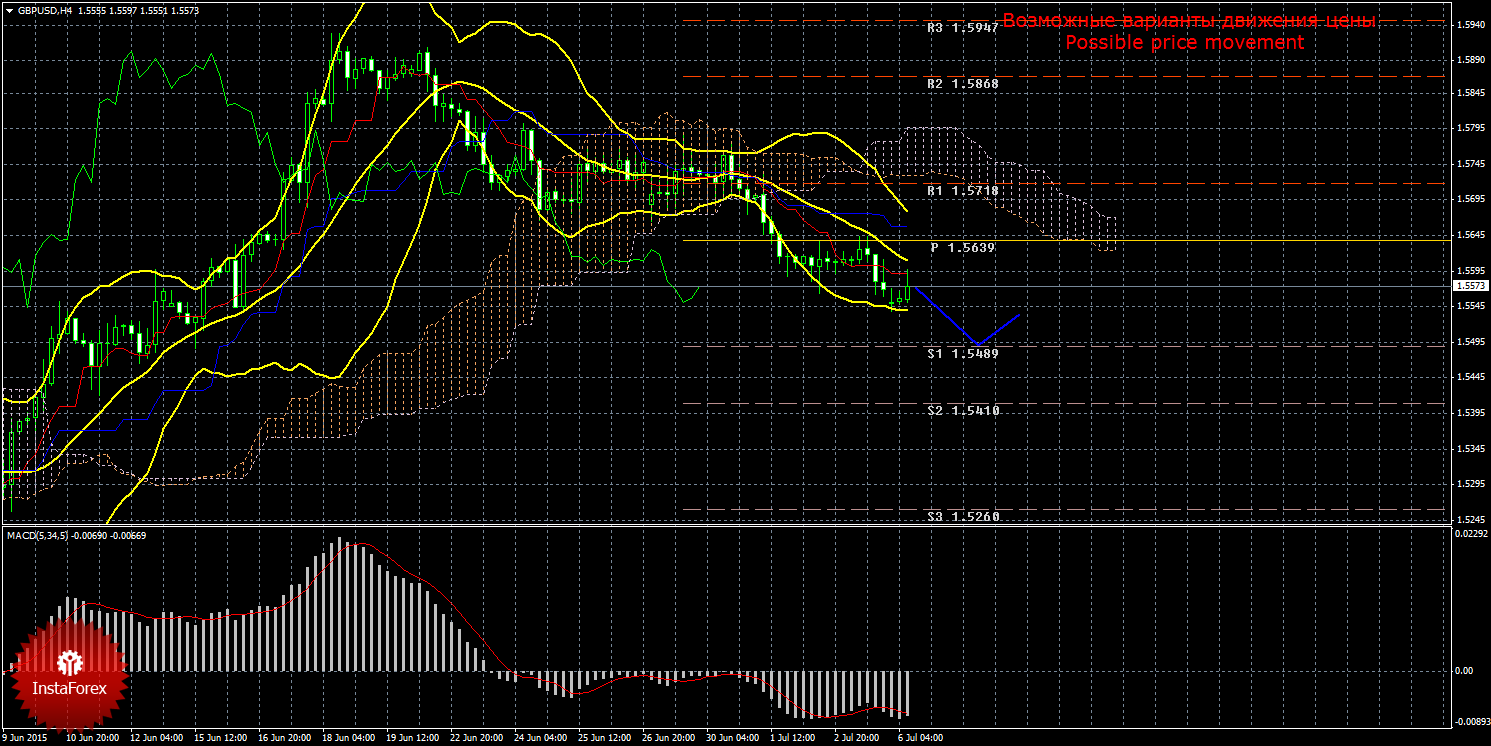The height and width of the screenshot is (746, 1491).
Task: Click the 0.00 level on MACD scale
Action: 1463,670
